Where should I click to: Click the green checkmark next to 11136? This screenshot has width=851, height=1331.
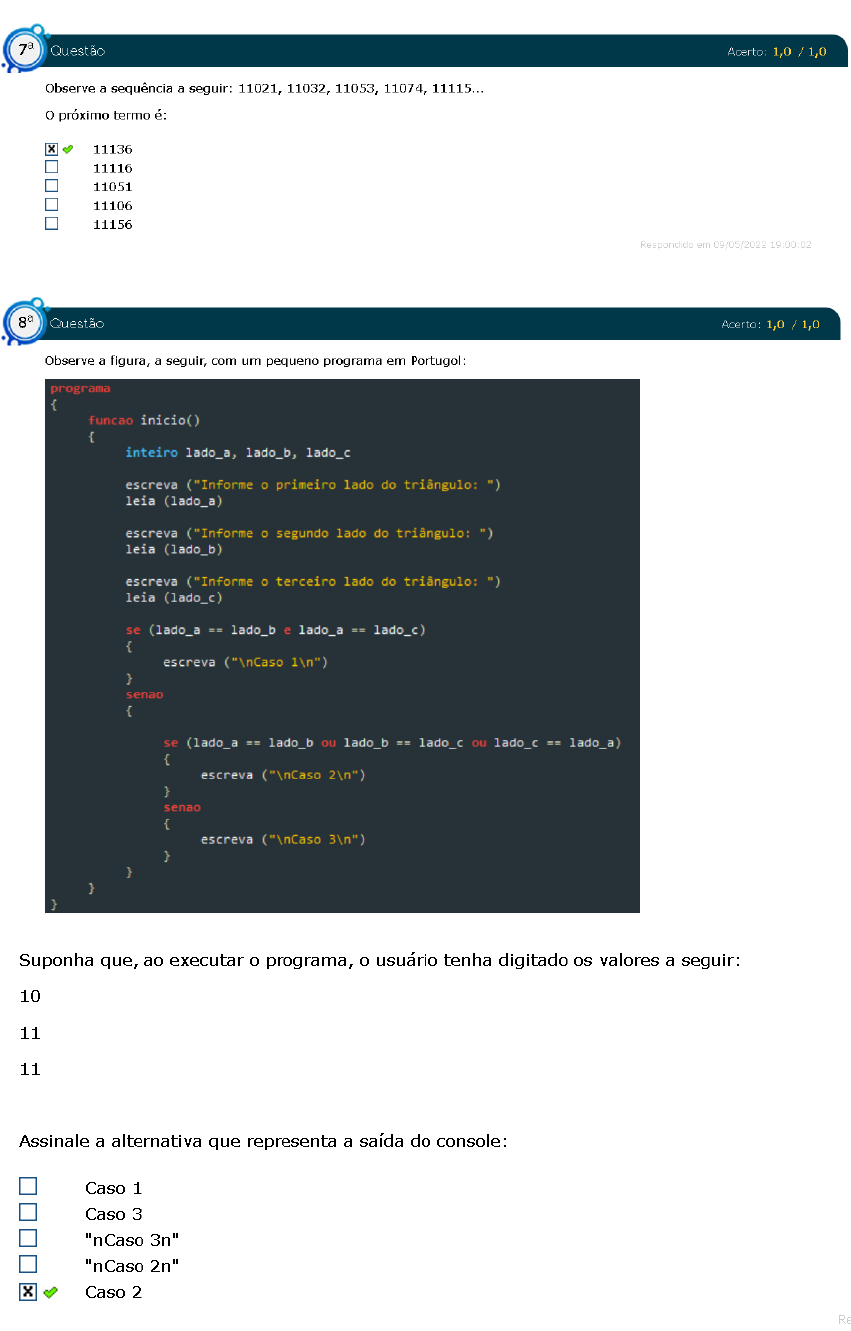67,148
